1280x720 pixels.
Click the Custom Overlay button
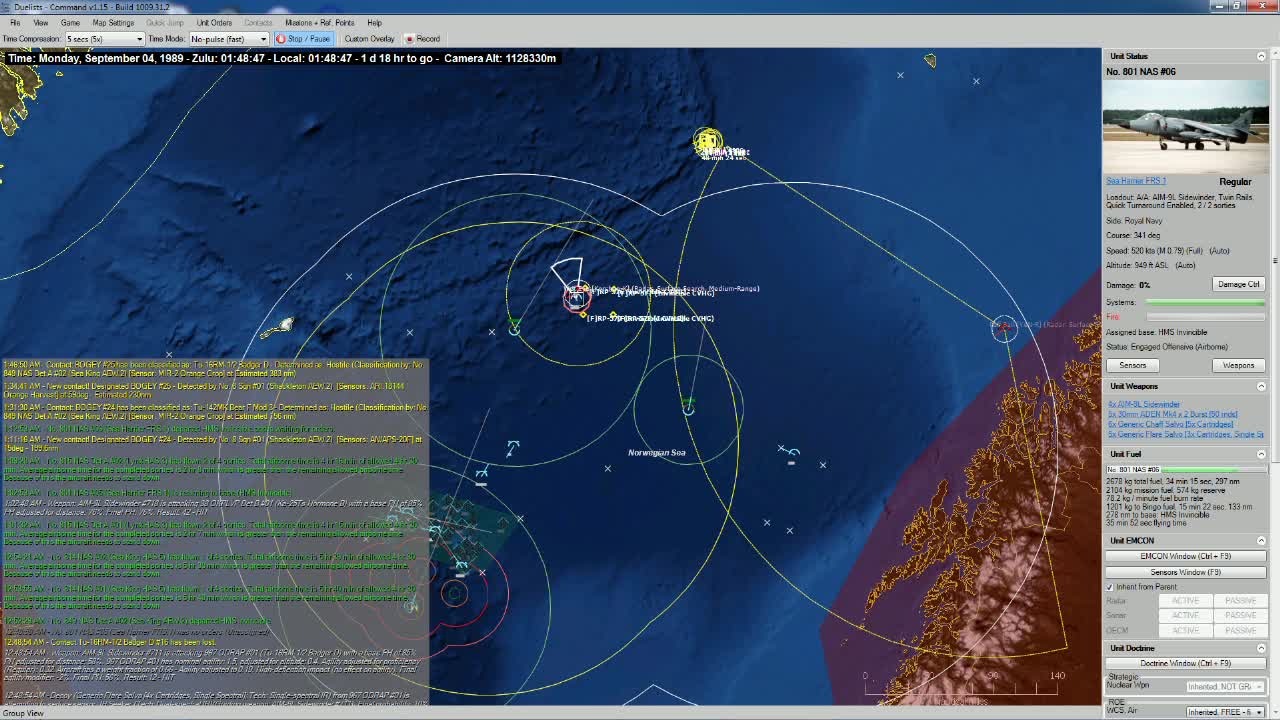(369, 39)
